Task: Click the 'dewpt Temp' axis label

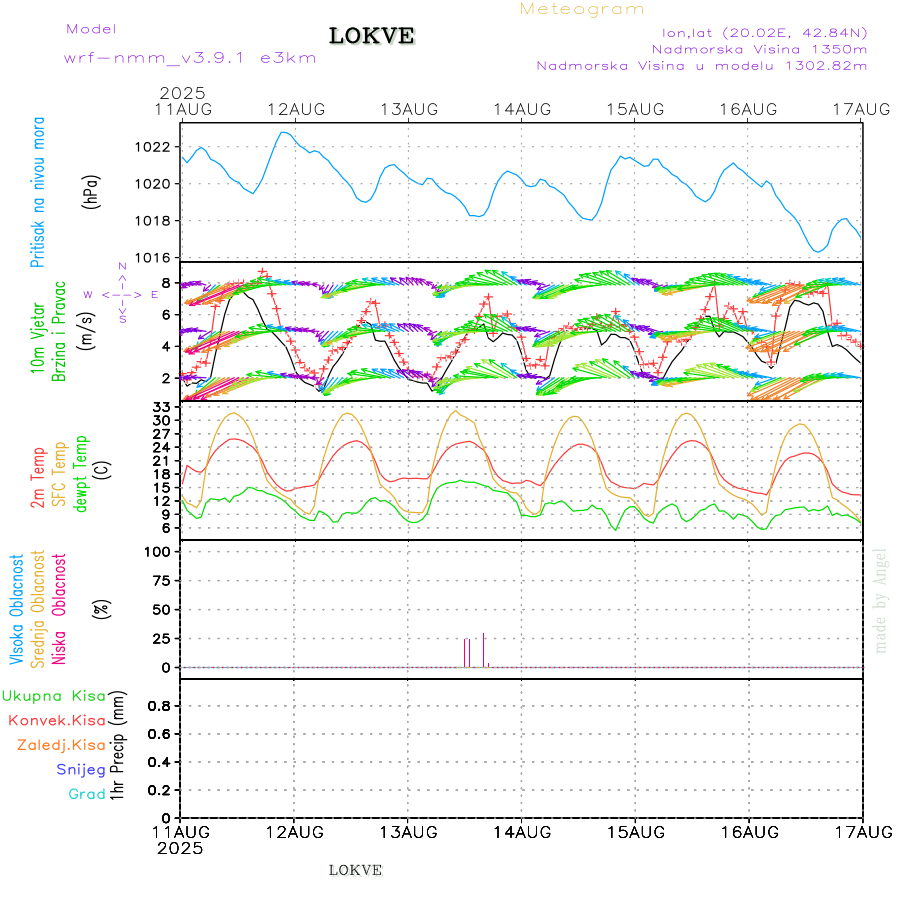Action: click(82, 470)
